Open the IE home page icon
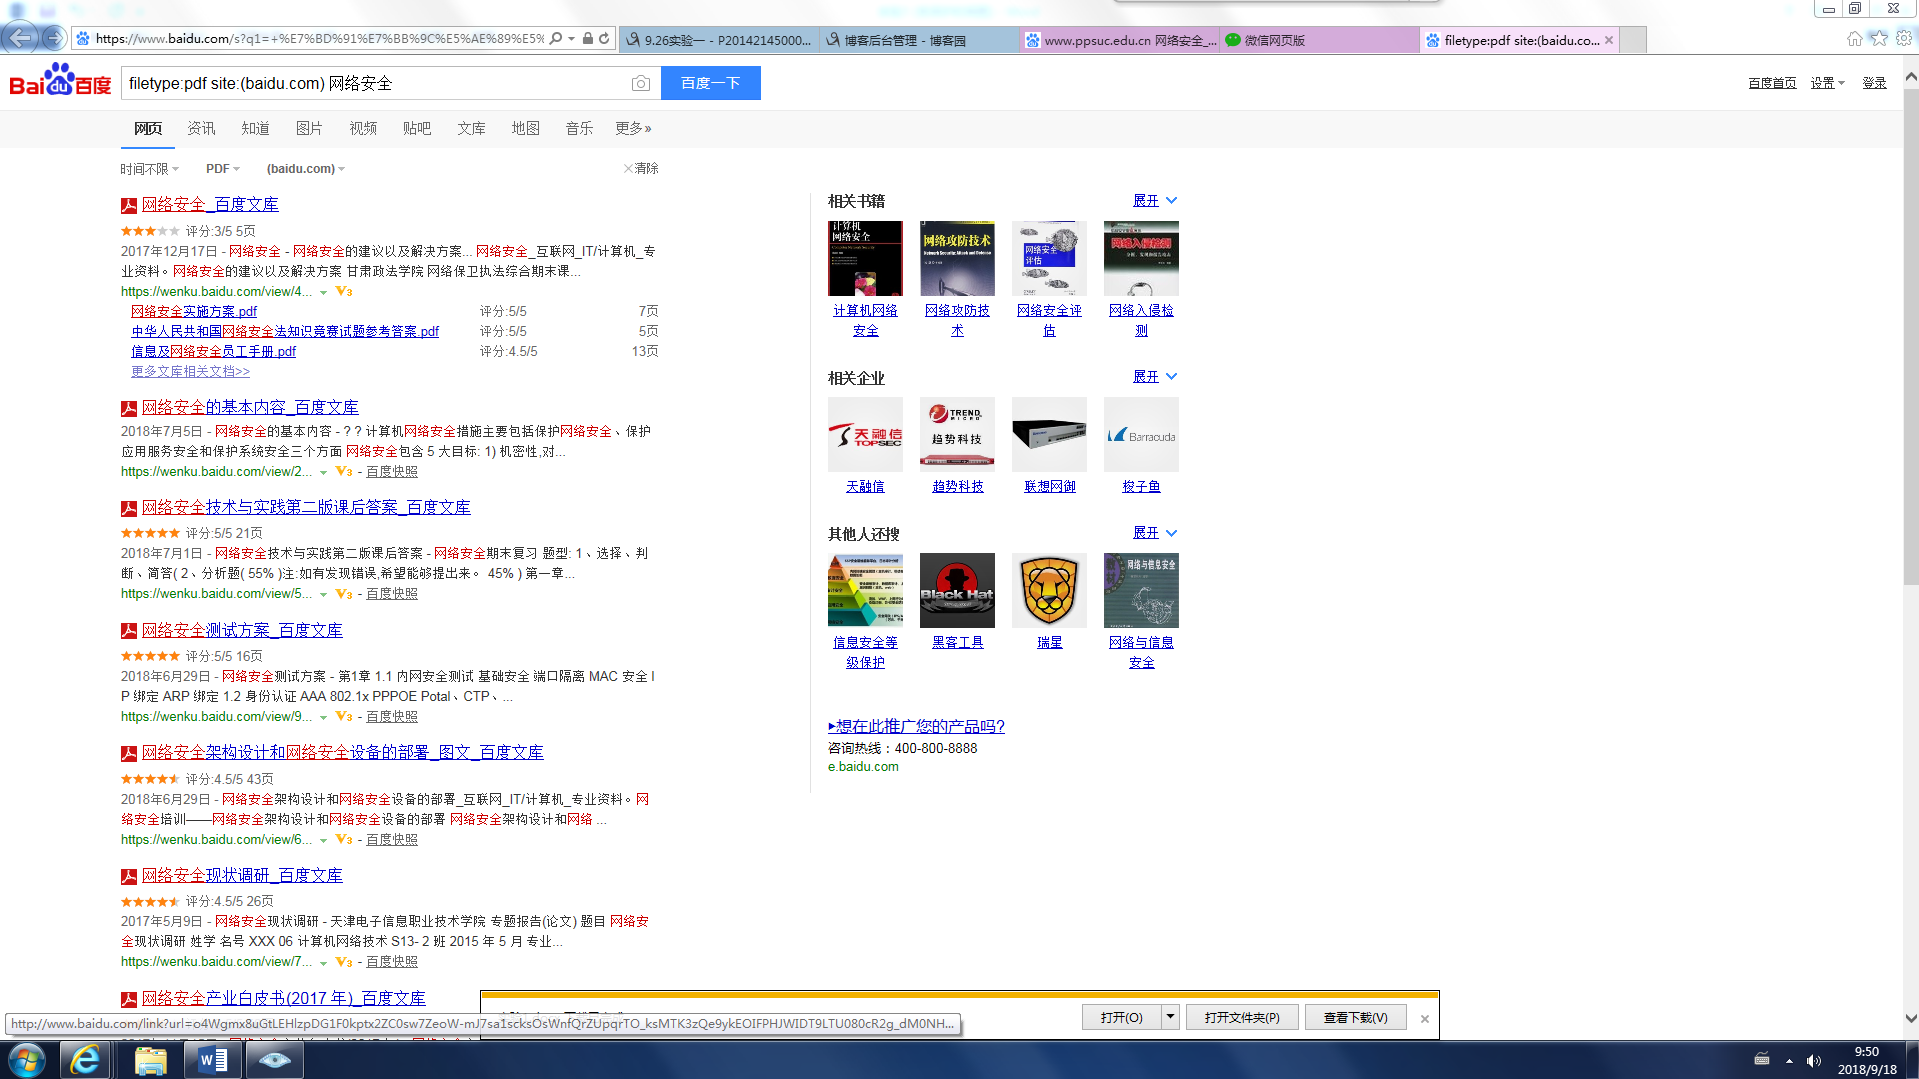This screenshot has width=1919, height=1079. click(1854, 38)
